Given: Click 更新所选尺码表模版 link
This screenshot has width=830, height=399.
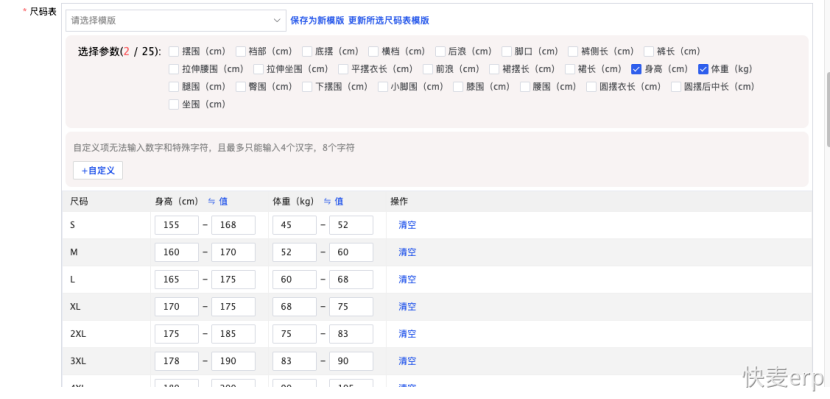Looking at the screenshot, I should point(389,21).
